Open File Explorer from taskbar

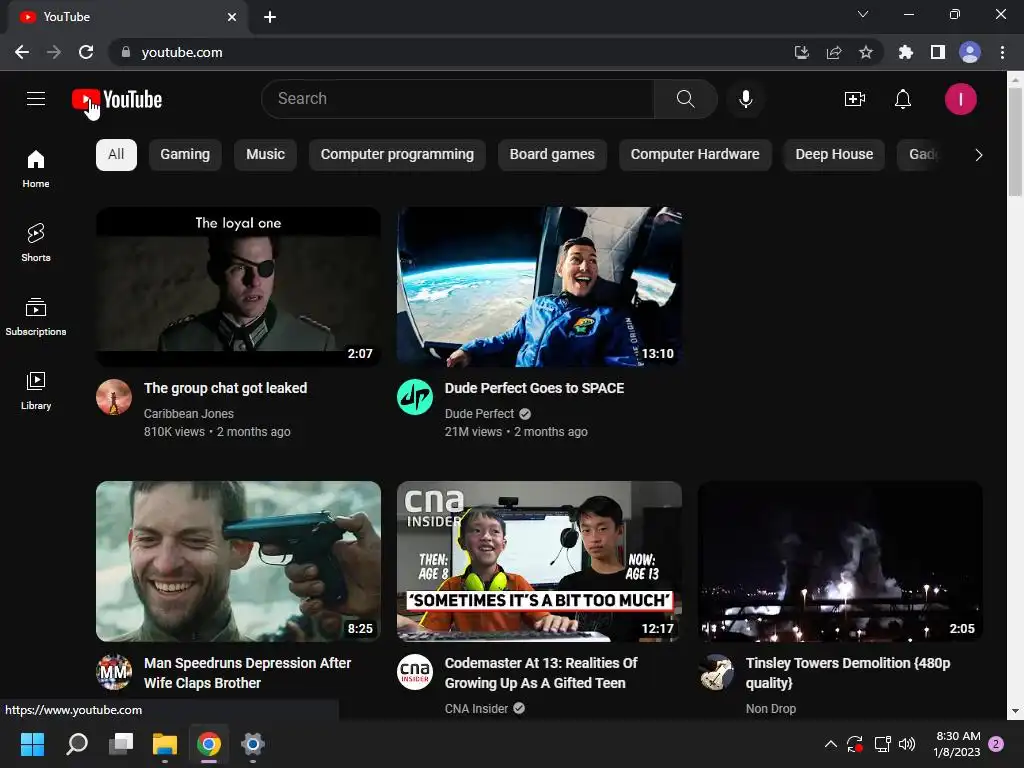[165, 744]
